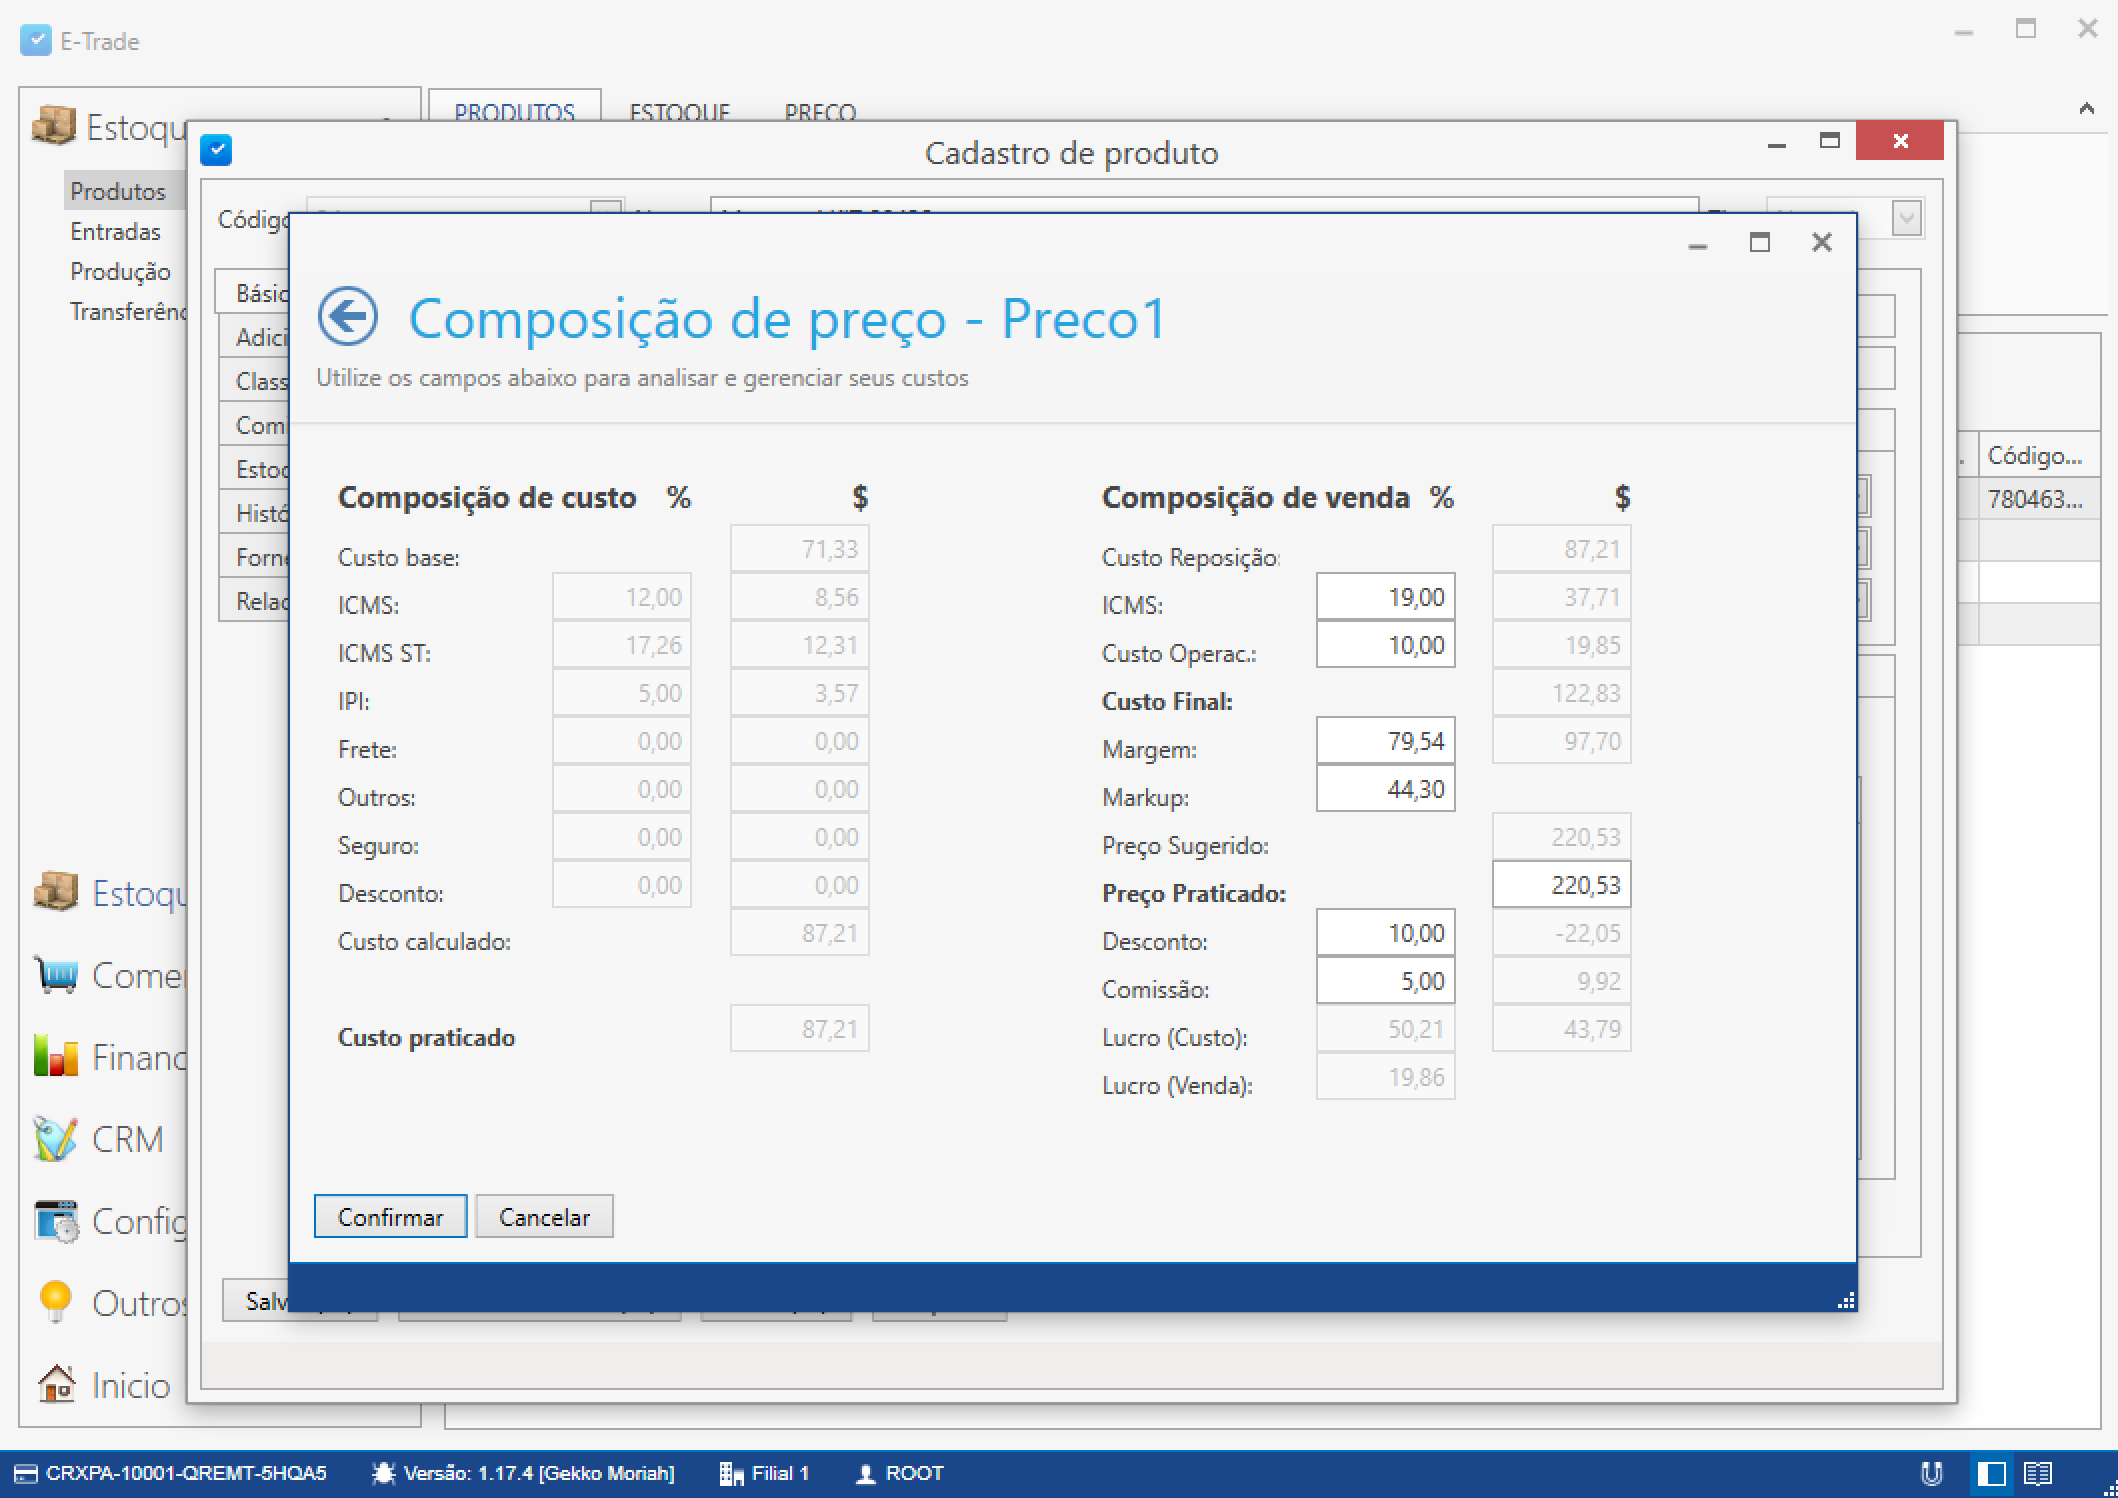Go to Inicio via the house icon

(58, 1385)
